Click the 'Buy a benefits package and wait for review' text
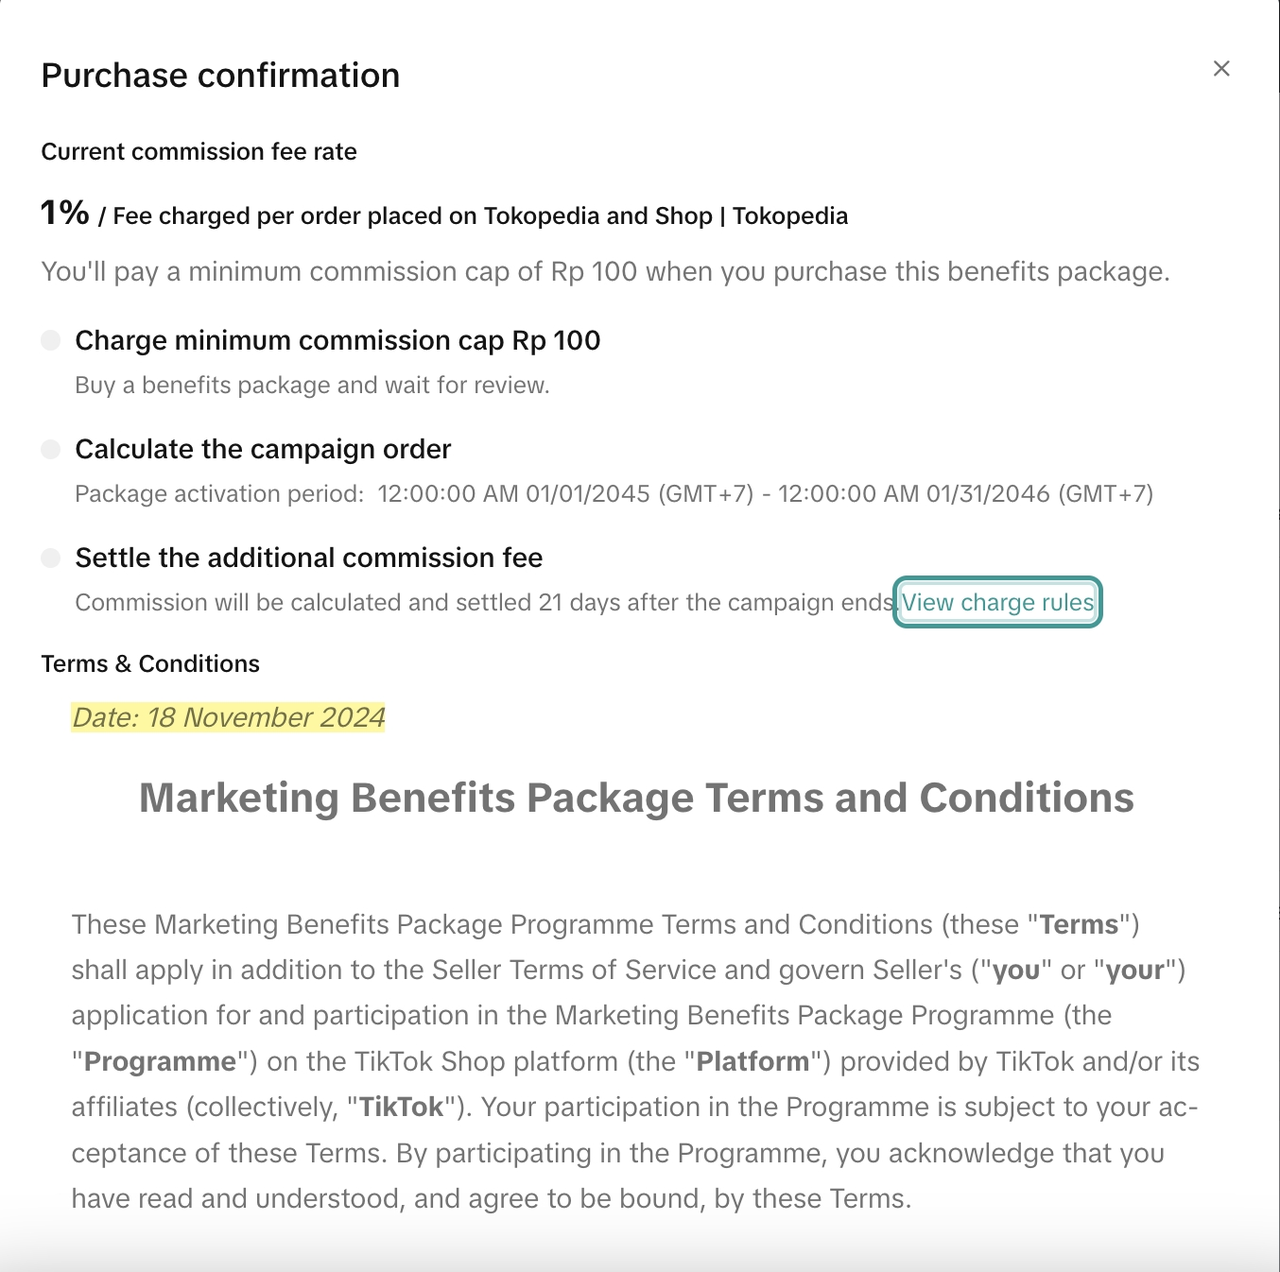1280x1272 pixels. coord(312,386)
